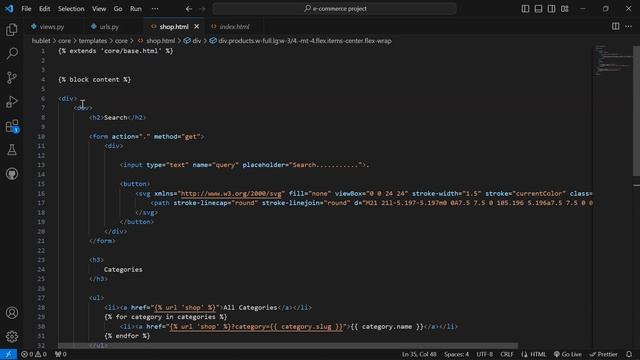Click 'All Categories' text on line 28
This screenshot has width=640, height=360.
pos(250,307)
